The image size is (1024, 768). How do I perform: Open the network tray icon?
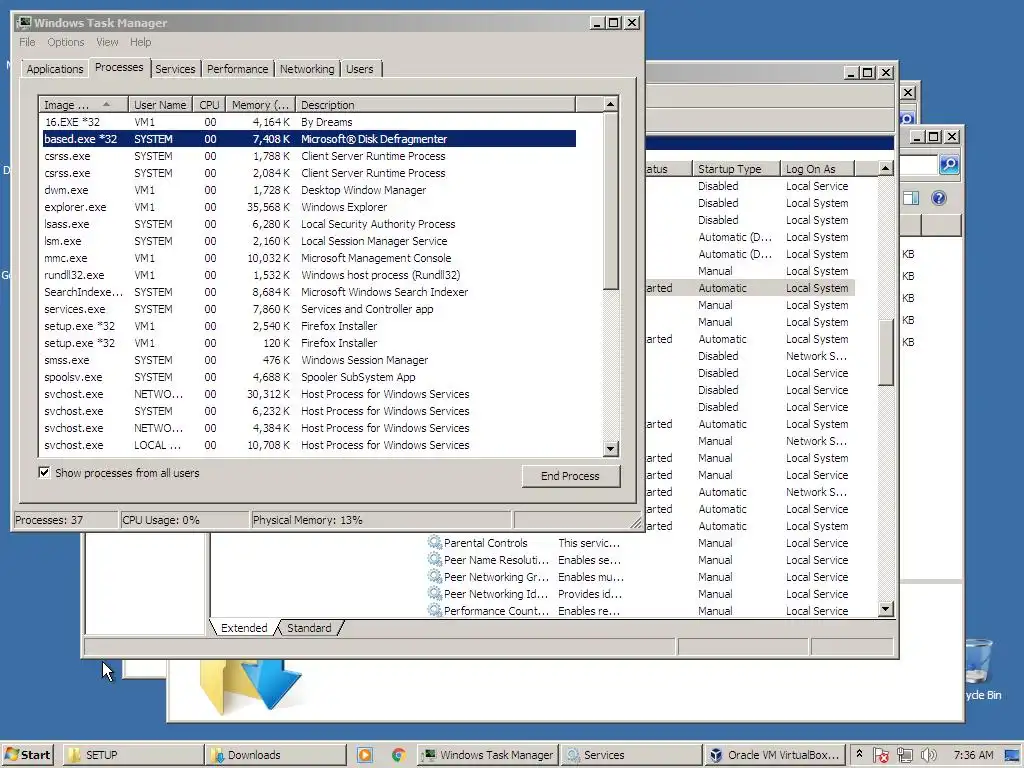pyautogui.click(x=904, y=755)
